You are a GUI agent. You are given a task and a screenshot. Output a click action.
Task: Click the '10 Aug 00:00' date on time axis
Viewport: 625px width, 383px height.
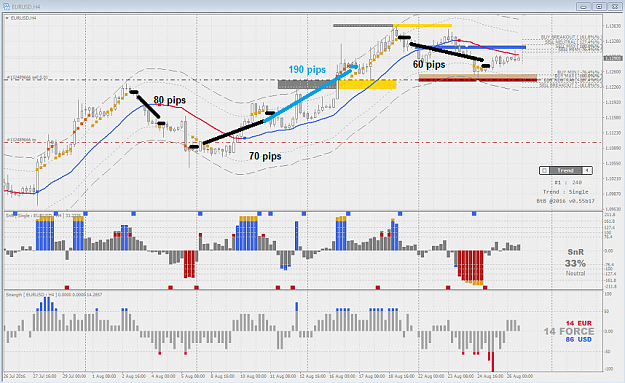pyautogui.click(x=253, y=376)
